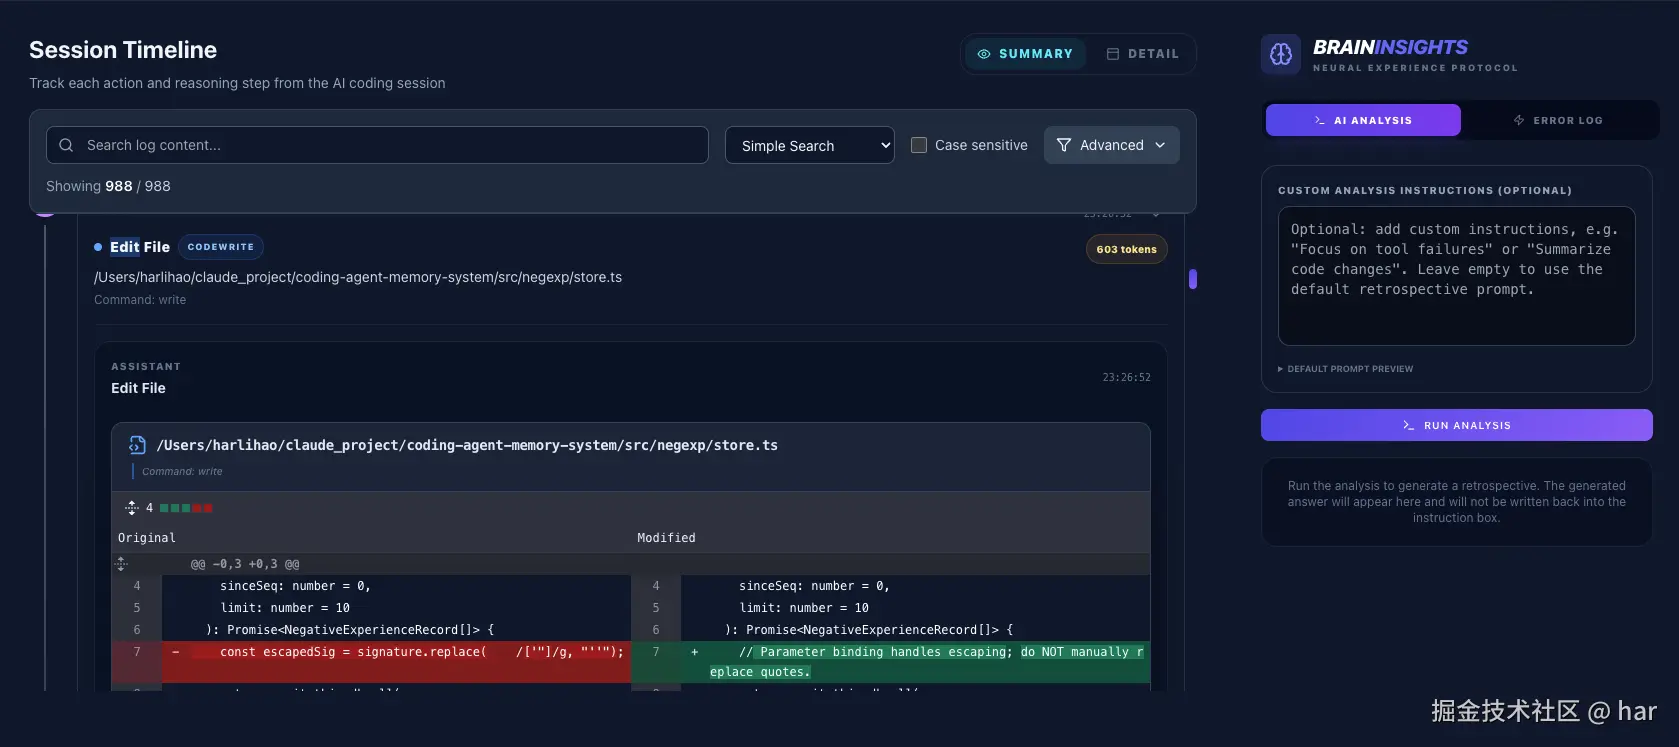The image size is (1679, 747).
Task: Click the funnel filter icon beside Advanced
Action: click(x=1063, y=145)
